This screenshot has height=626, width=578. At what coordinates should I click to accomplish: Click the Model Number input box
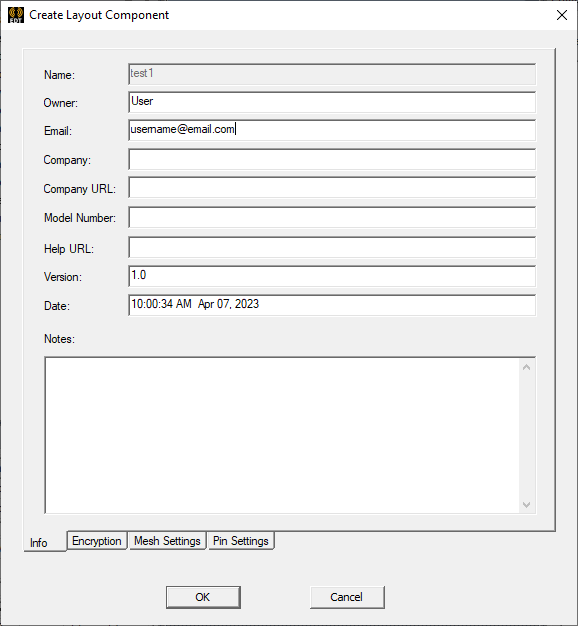click(x=332, y=217)
